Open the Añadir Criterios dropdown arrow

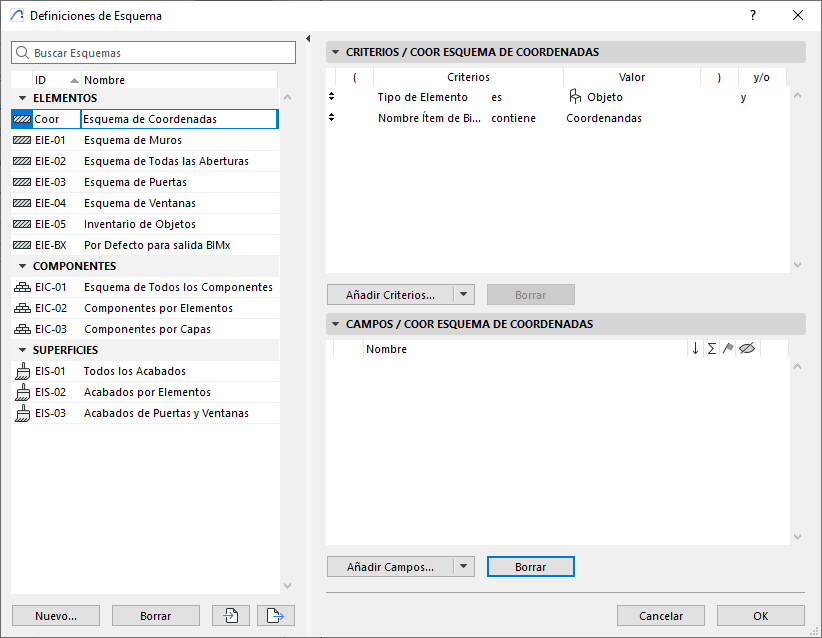(463, 295)
